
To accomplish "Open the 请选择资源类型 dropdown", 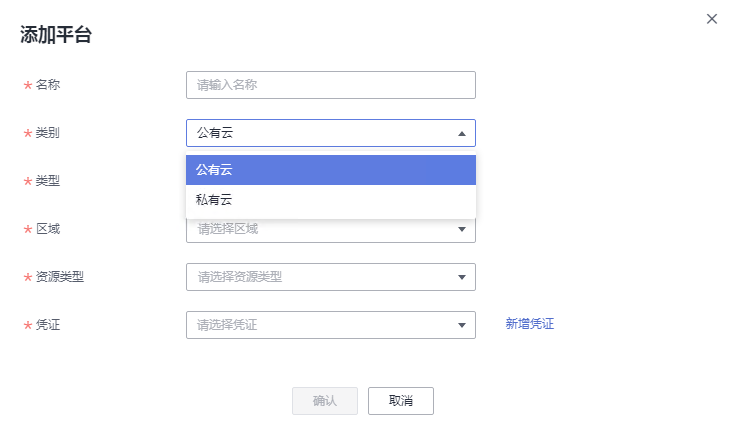I will tap(331, 277).
